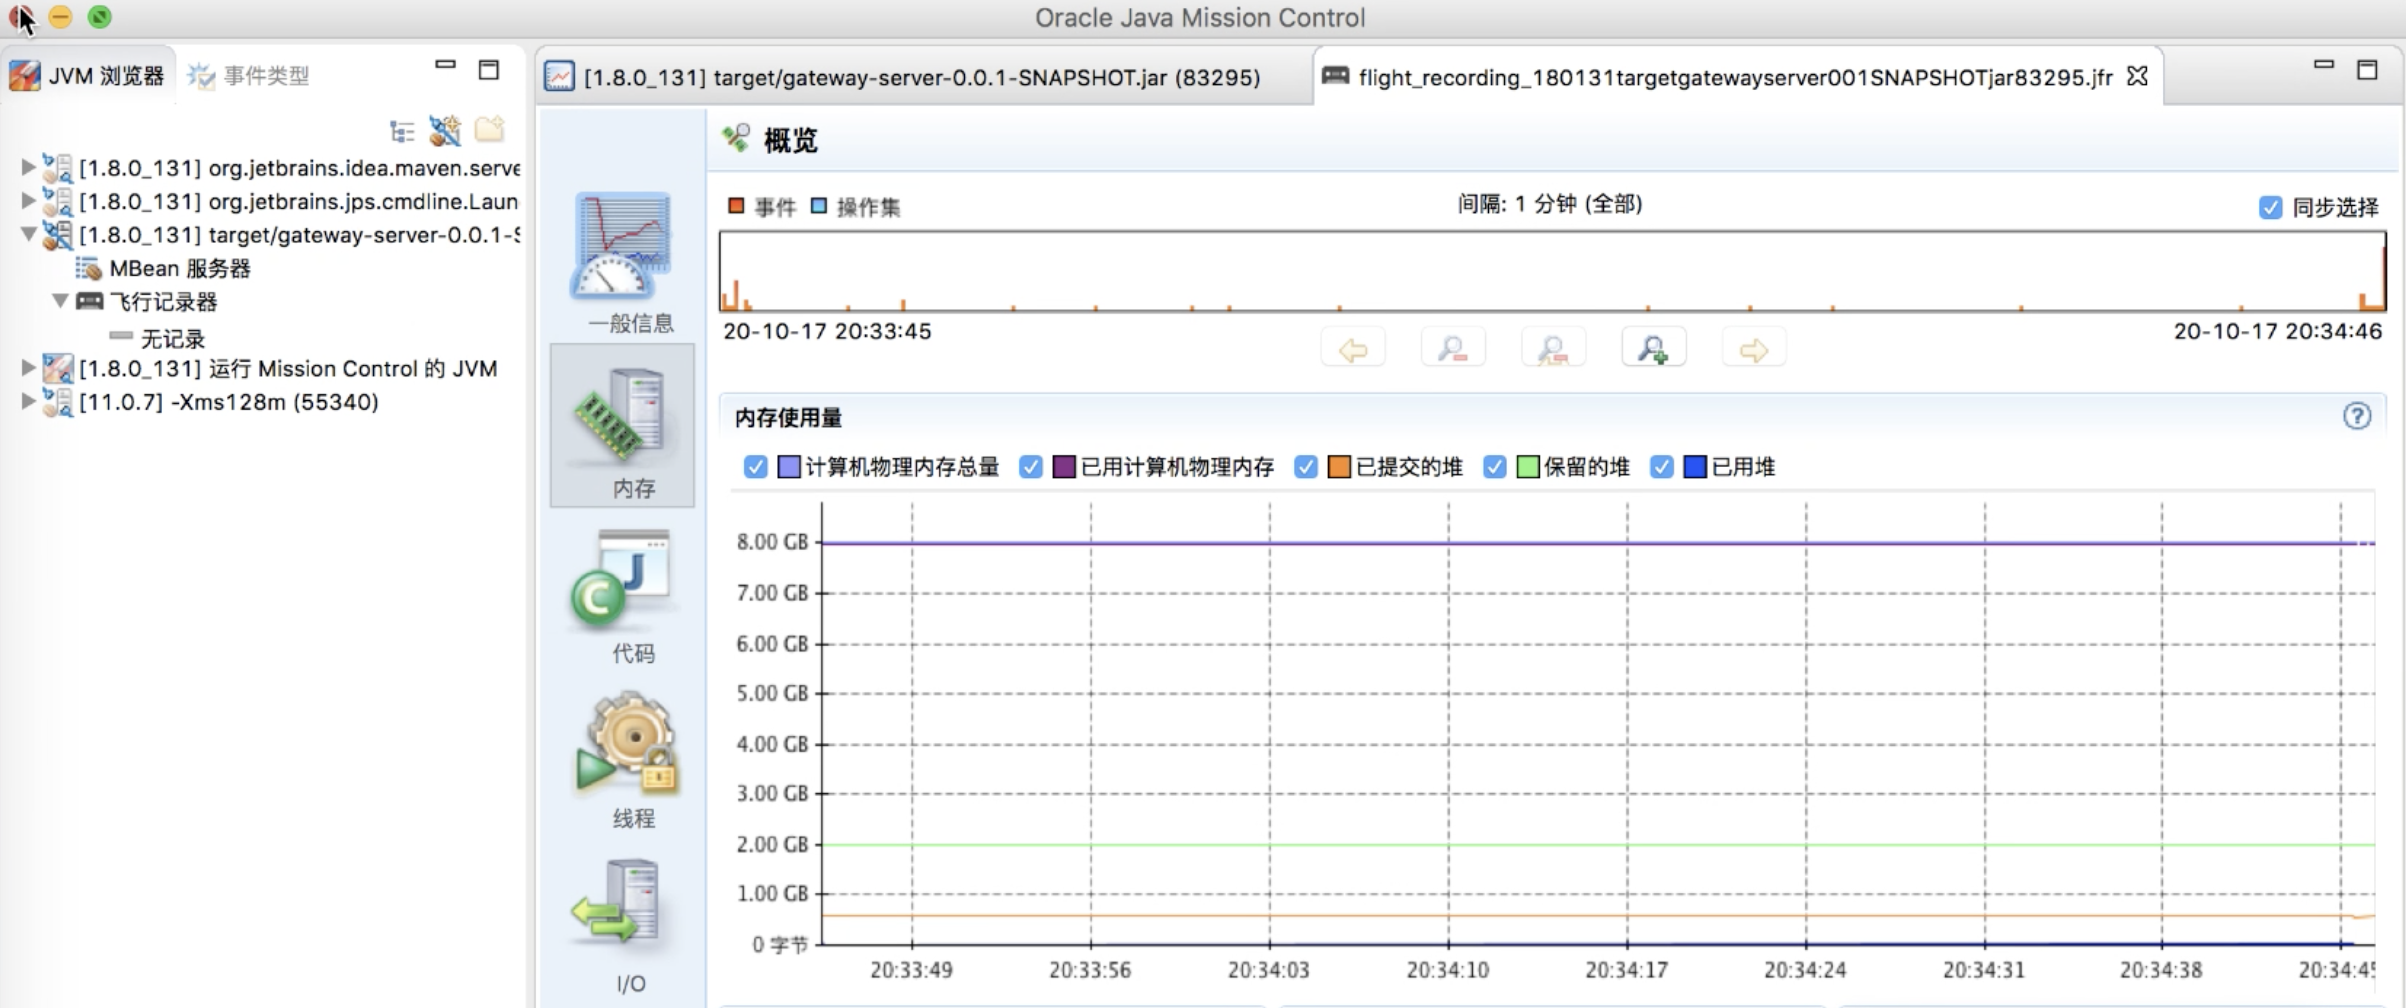Screen dimensions: 2406x1008
Task: Open the 线程 (Threads) sidebar icon
Action: coord(627,745)
